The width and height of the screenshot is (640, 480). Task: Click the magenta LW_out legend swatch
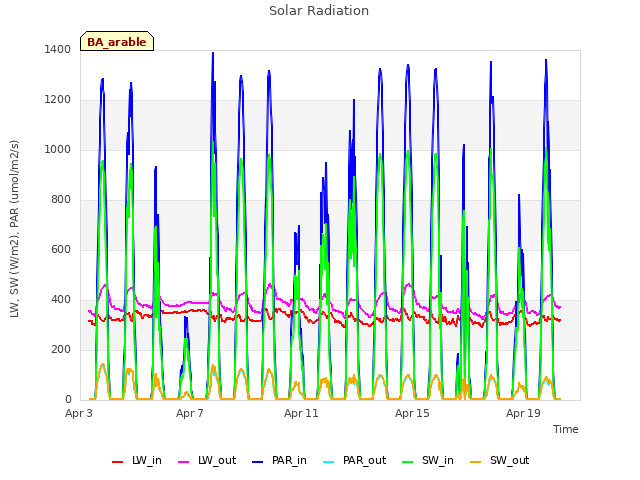(184, 462)
